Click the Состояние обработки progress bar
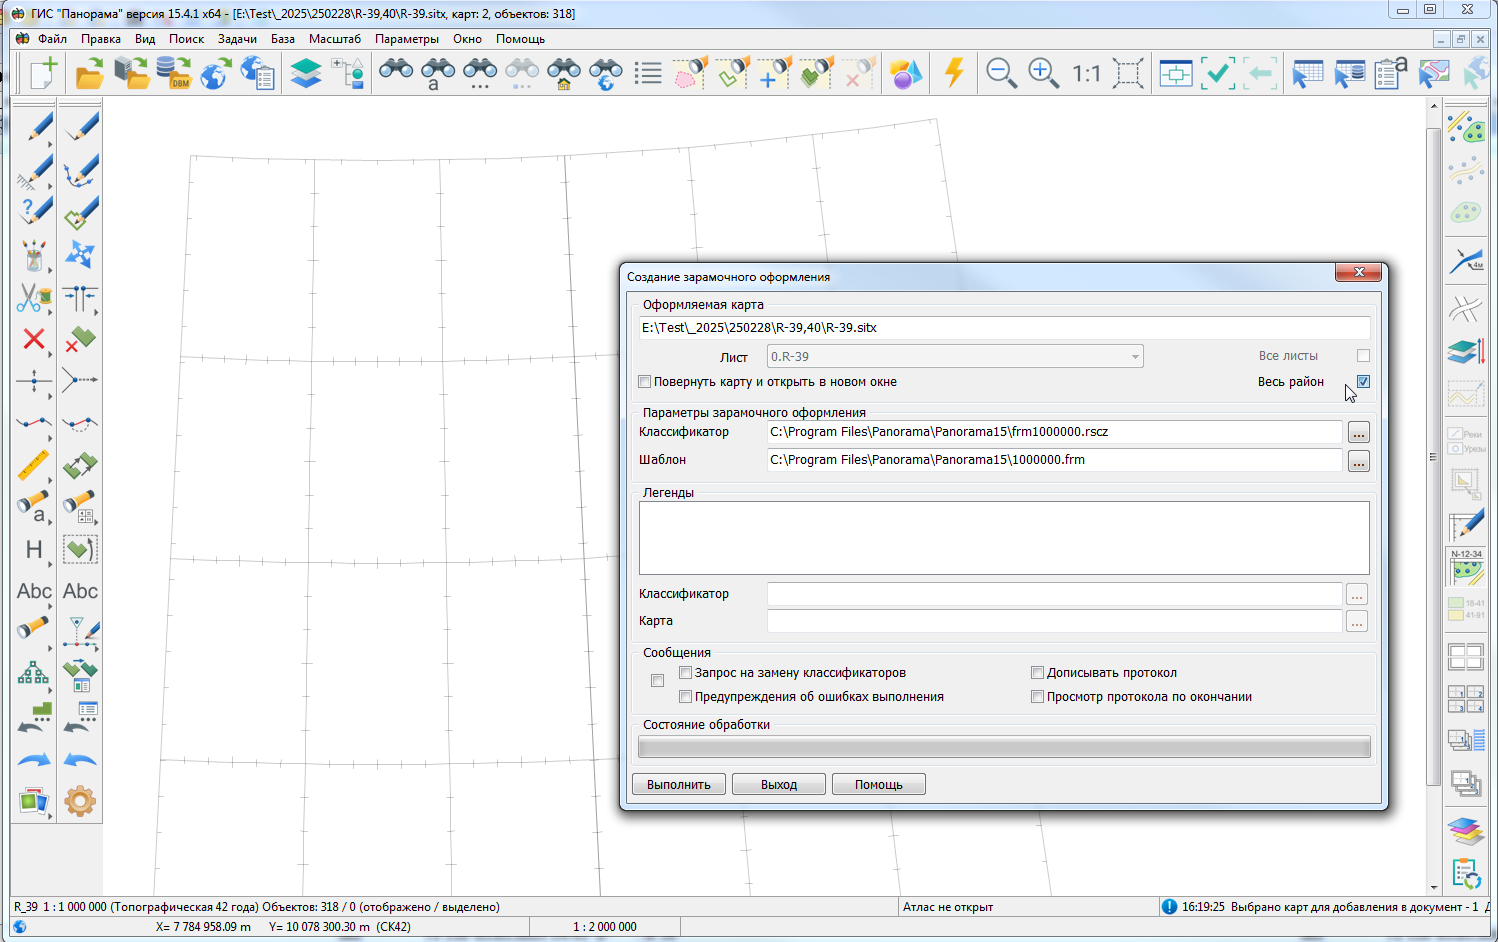The image size is (1498, 942). 1004,747
